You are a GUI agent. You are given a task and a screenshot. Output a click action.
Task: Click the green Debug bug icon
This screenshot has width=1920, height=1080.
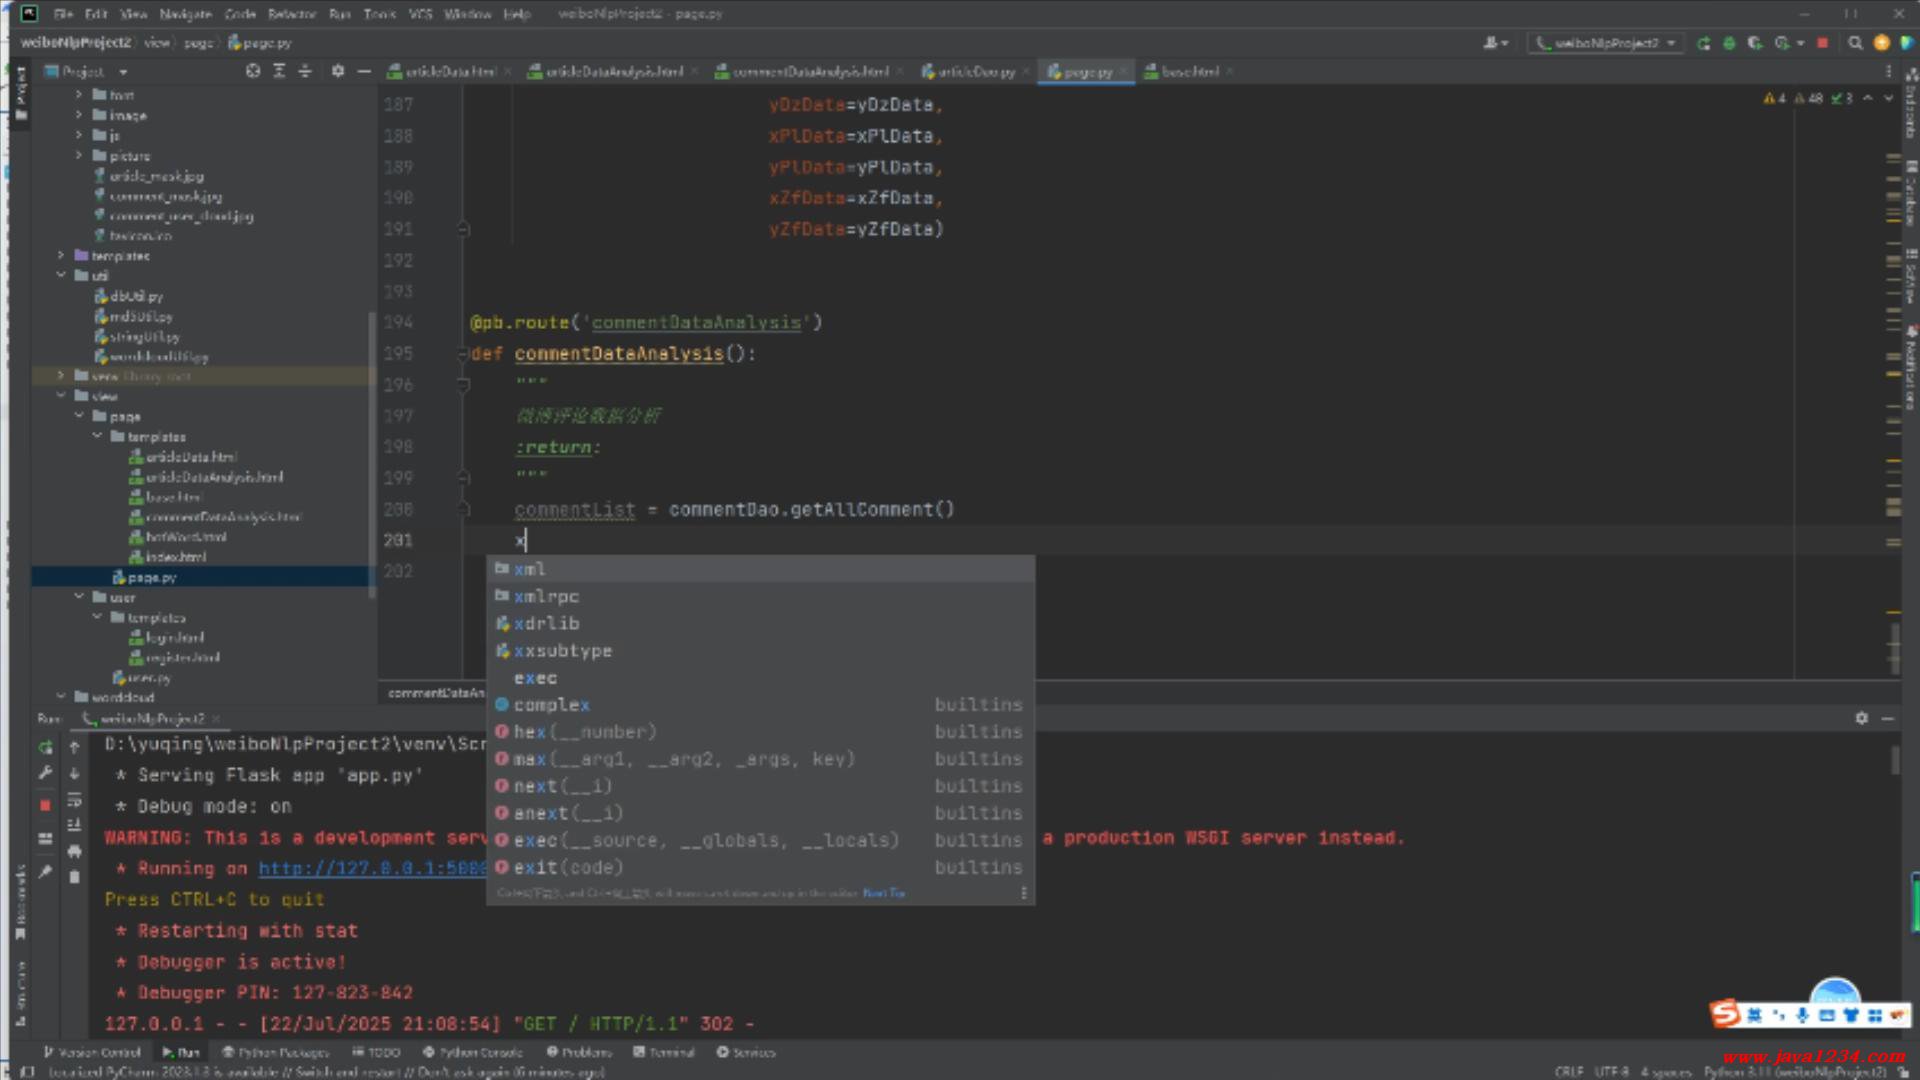coord(1729,43)
